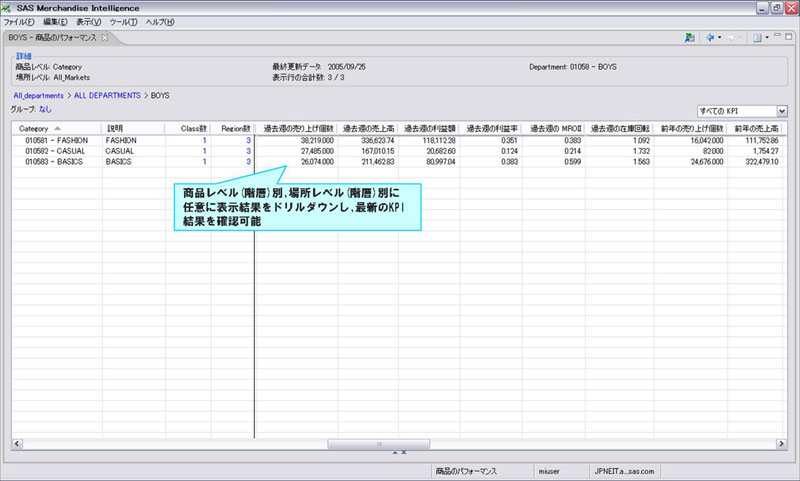Click the グループ なし link
Screen dimensions: 800x481
45,109
